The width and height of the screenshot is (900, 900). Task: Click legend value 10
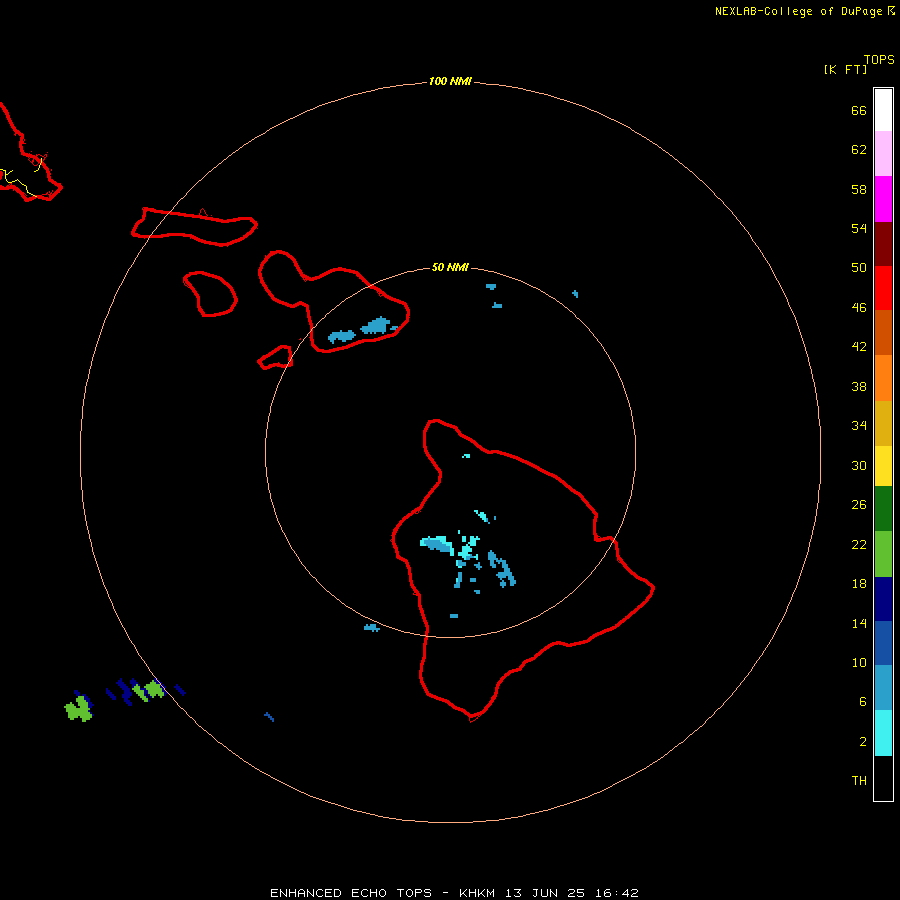pyautogui.click(x=859, y=663)
